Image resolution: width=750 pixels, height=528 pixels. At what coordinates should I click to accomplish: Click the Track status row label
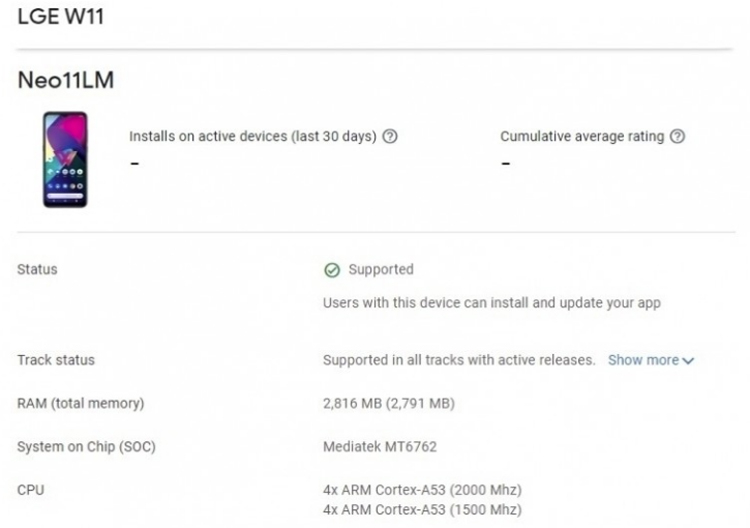click(56, 360)
